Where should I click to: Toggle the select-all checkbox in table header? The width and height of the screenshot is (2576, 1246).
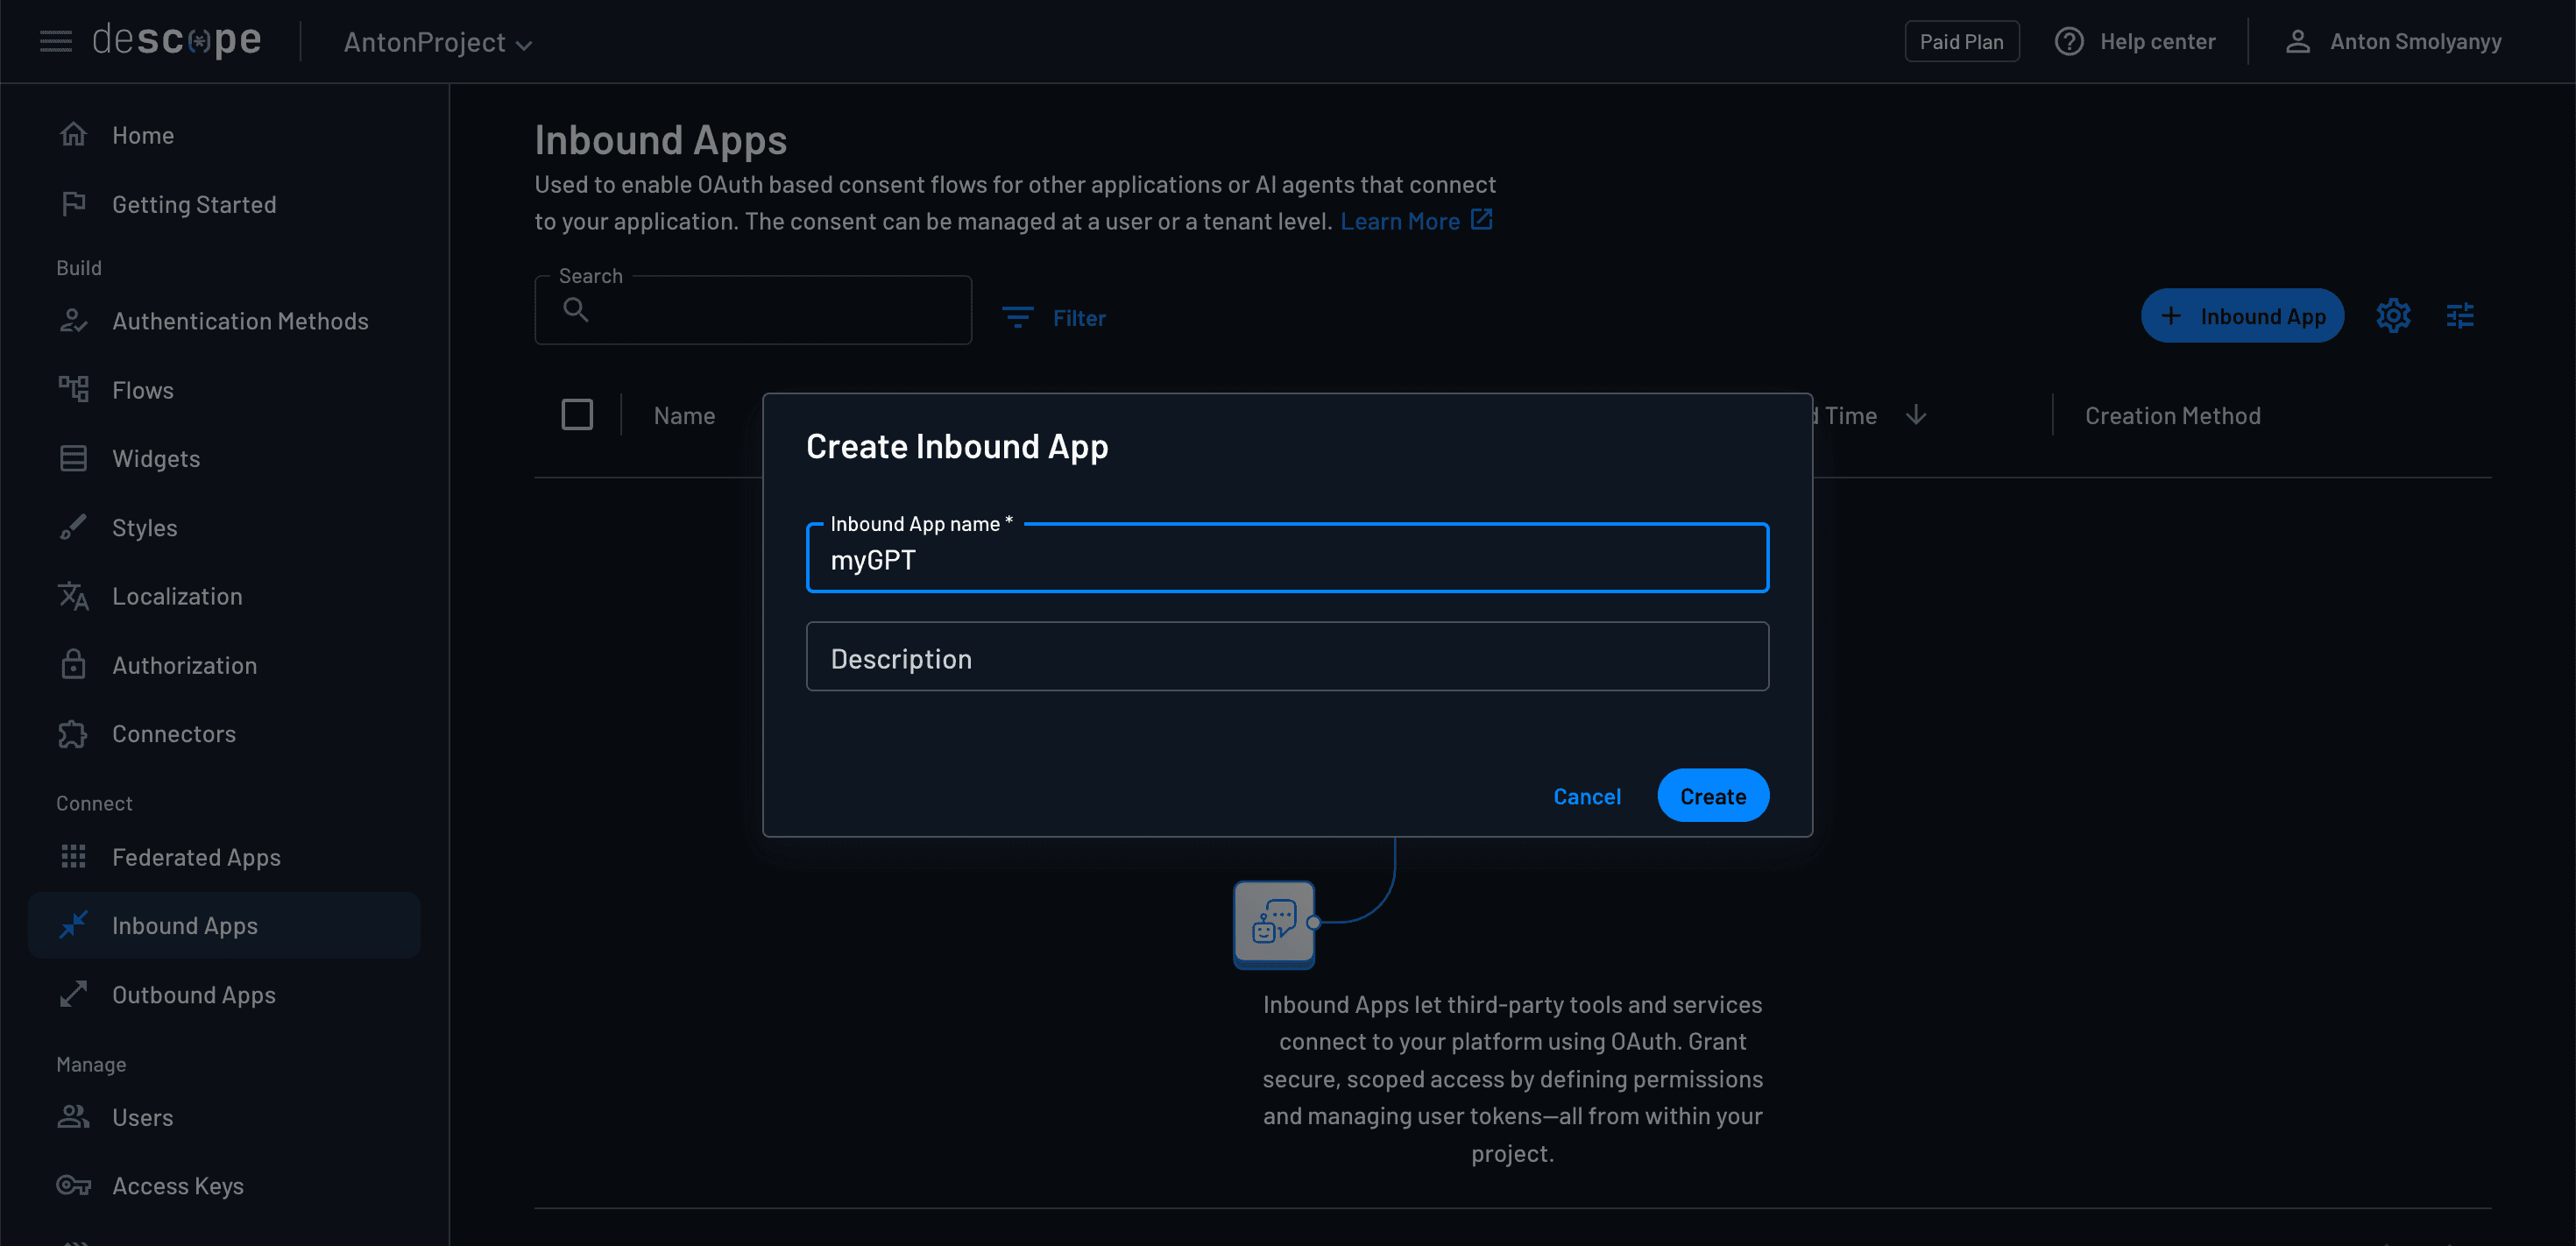(x=577, y=414)
